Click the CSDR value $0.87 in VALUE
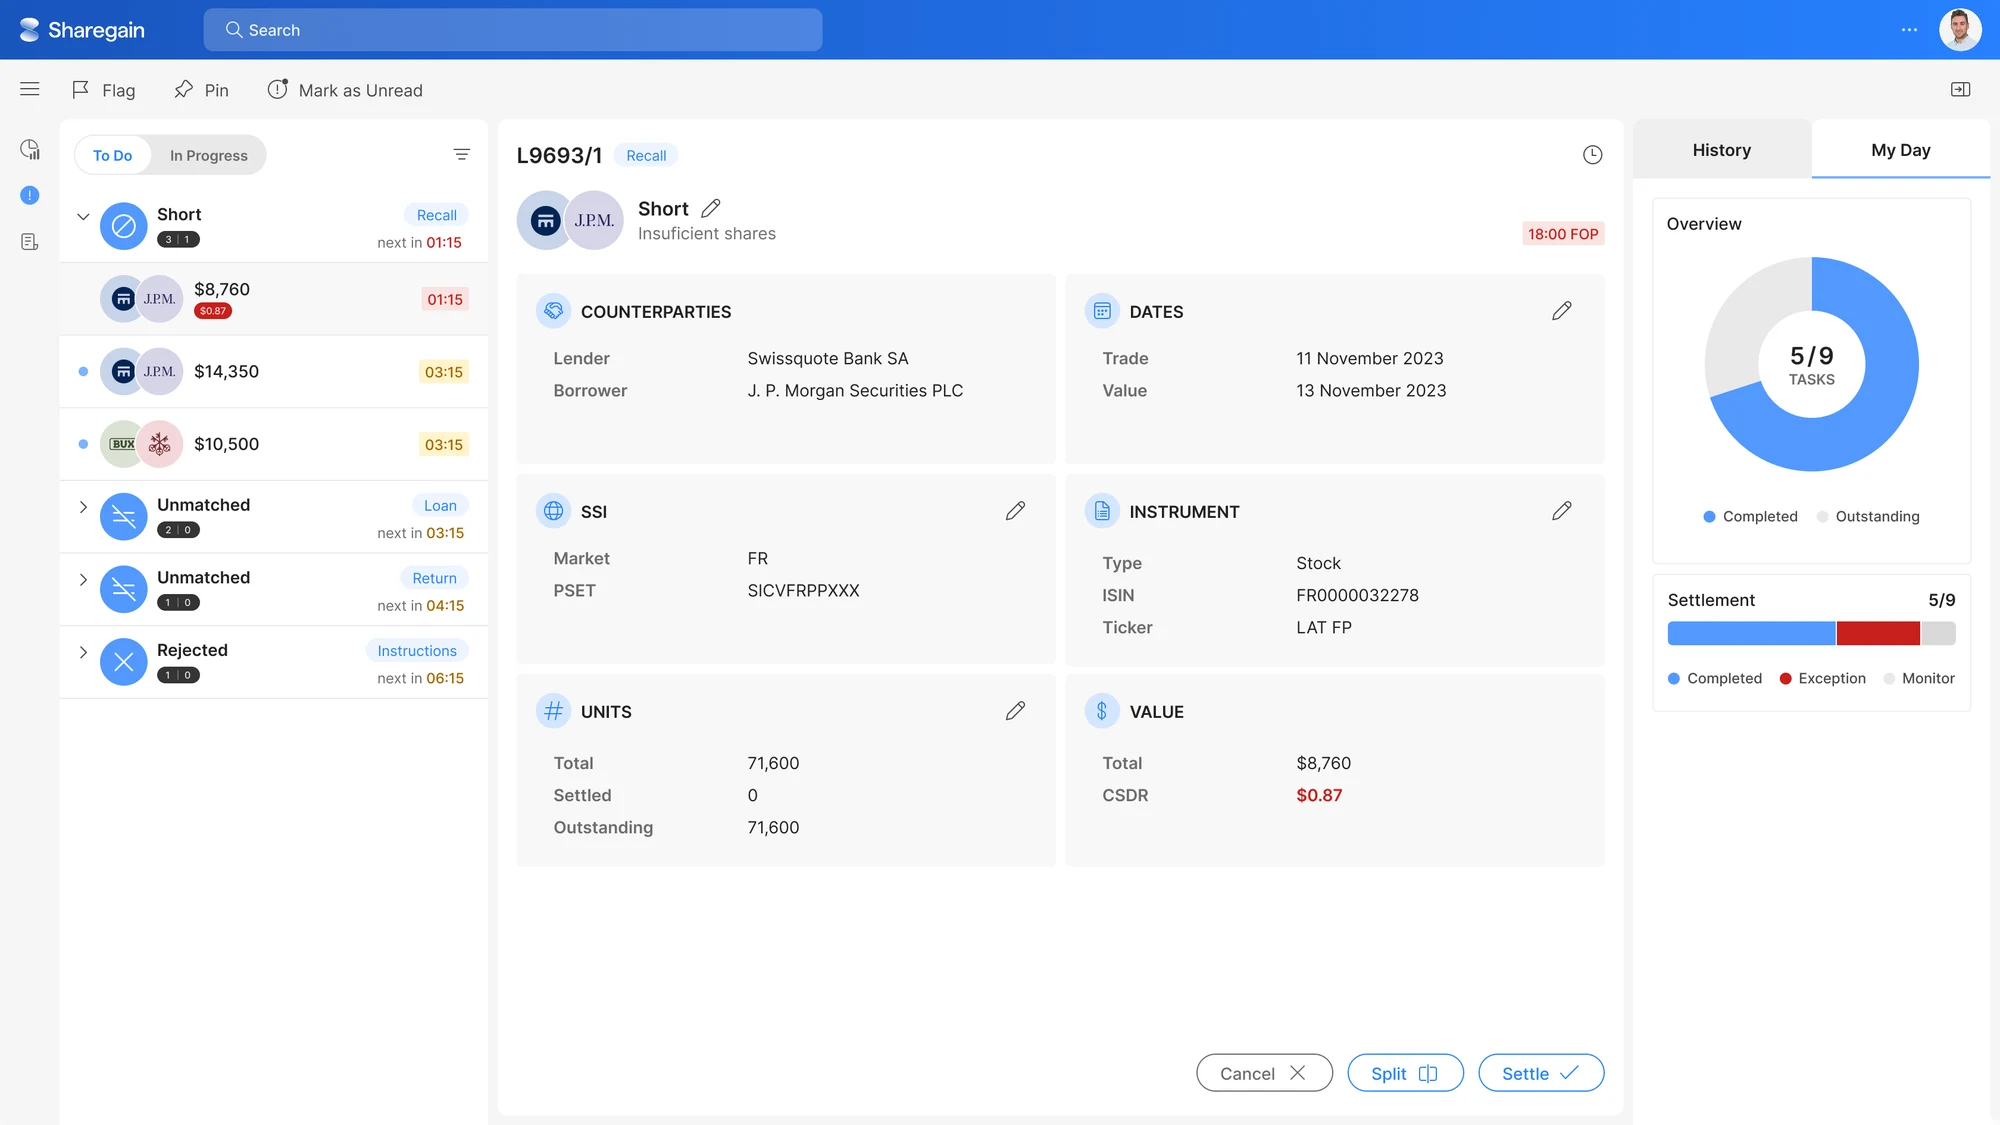The image size is (2000, 1125). [x=1319, y=795]
